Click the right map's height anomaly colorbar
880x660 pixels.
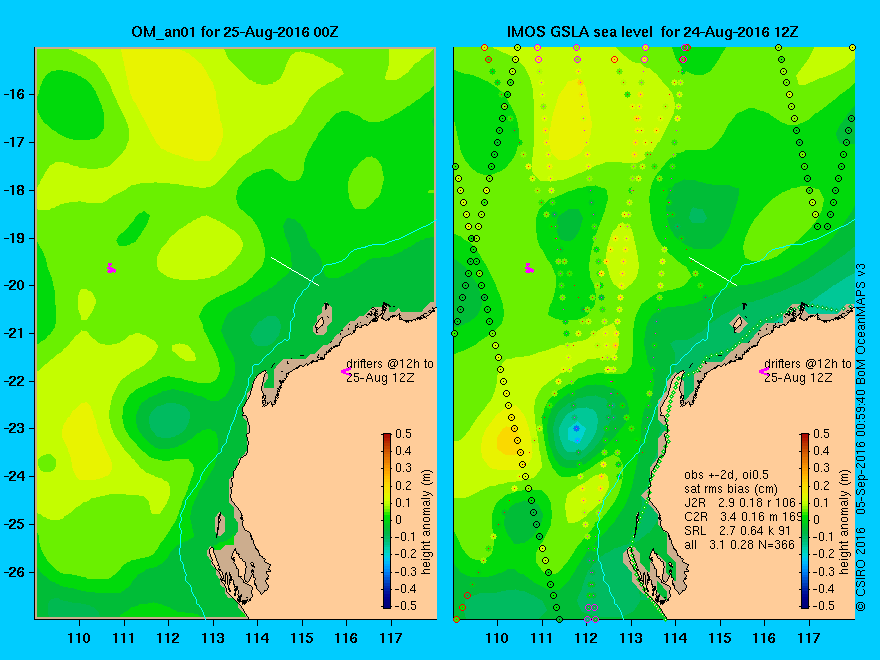point(805,520)
